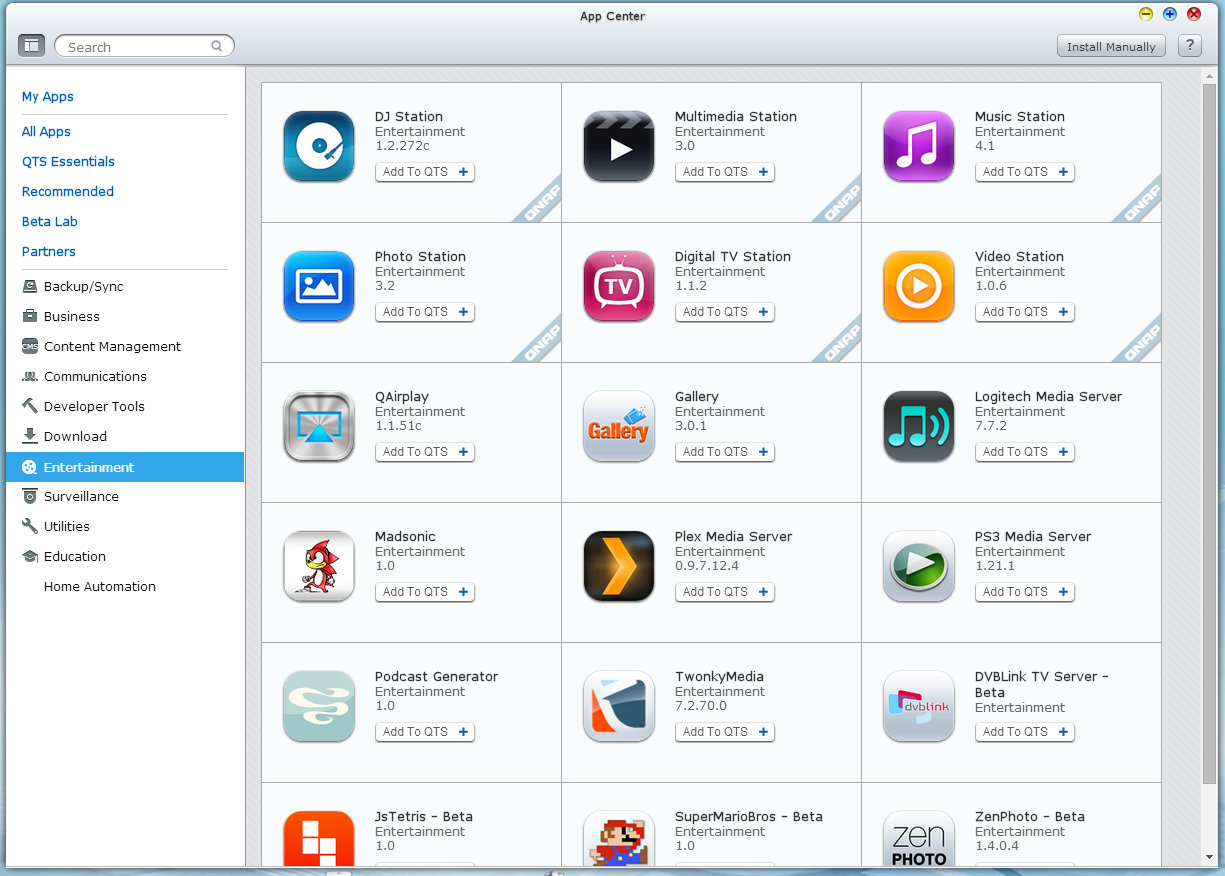The height and width of the screenshot is (876, 1225).
Task: Open the Madsonic app icon
Action: coord(319,566)
